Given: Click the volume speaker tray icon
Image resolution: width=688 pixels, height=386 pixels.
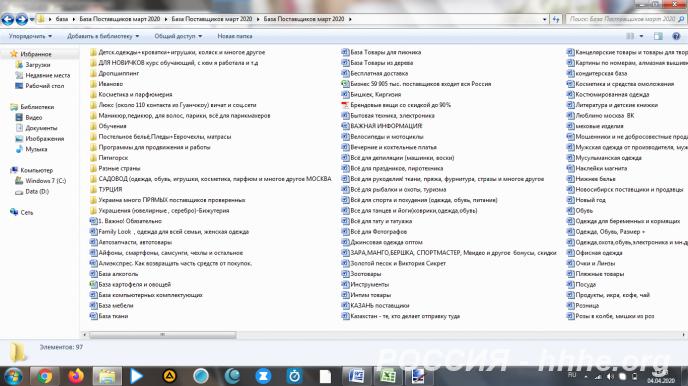Looking at the screenshot, I should [610, 377].
